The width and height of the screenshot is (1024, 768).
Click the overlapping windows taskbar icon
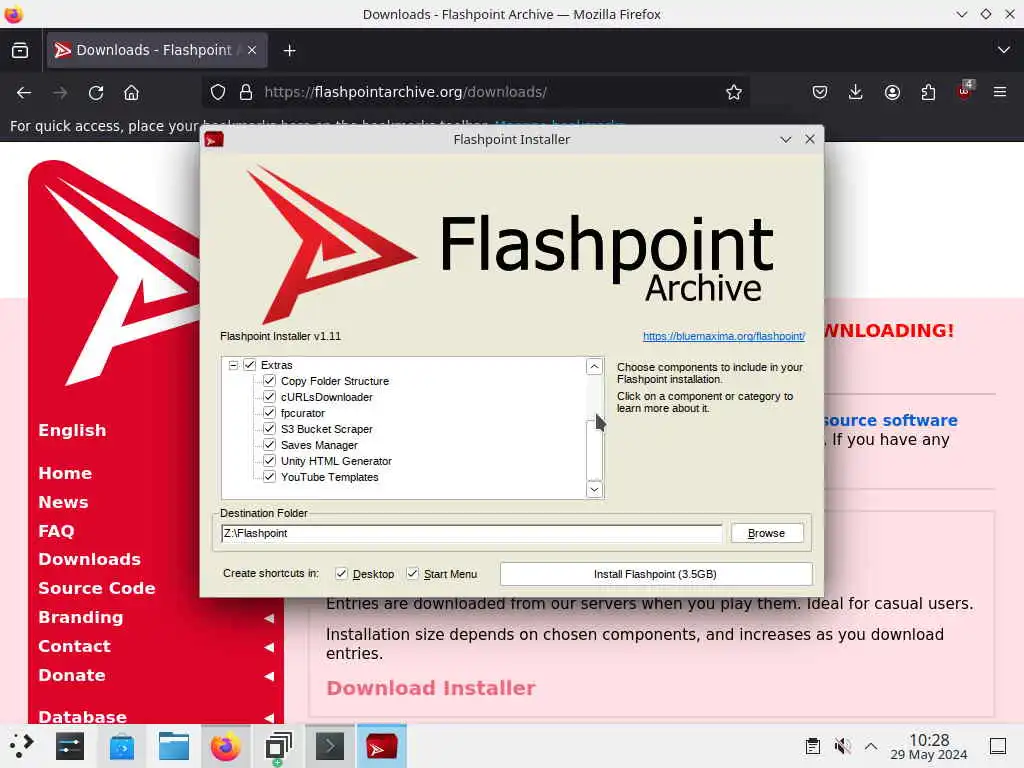tap(278, 746)
